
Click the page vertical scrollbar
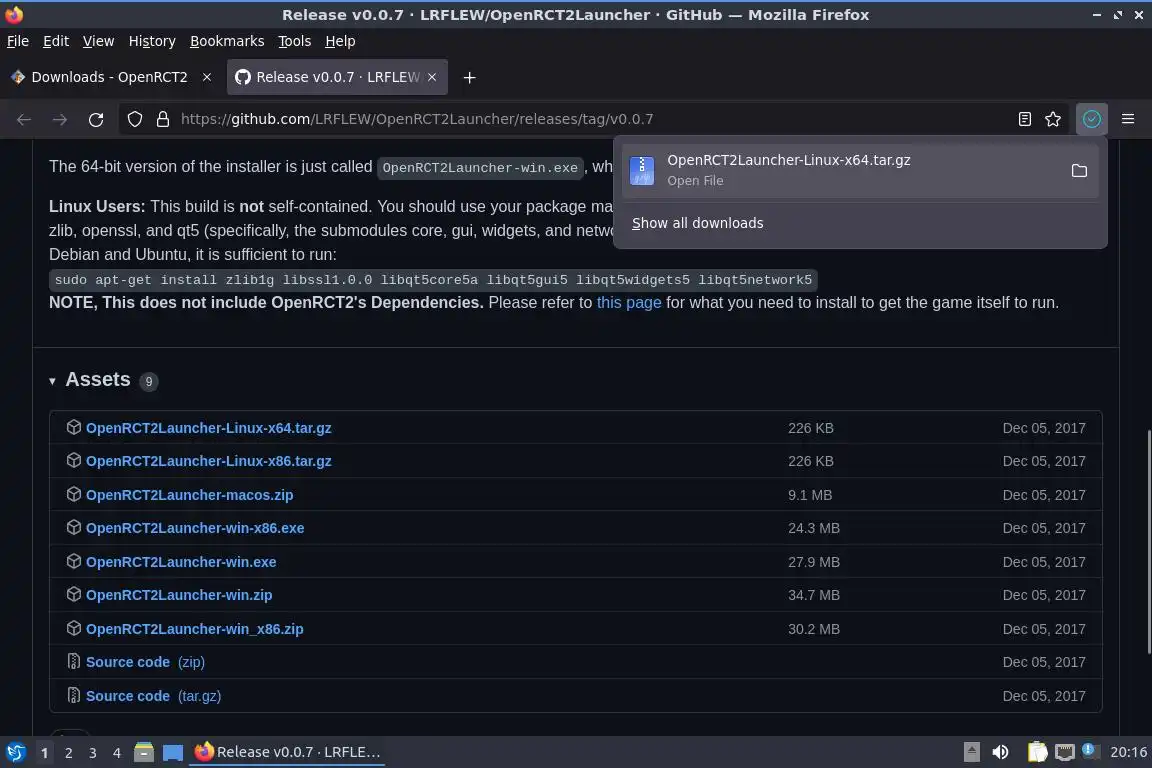(1148, 542)
